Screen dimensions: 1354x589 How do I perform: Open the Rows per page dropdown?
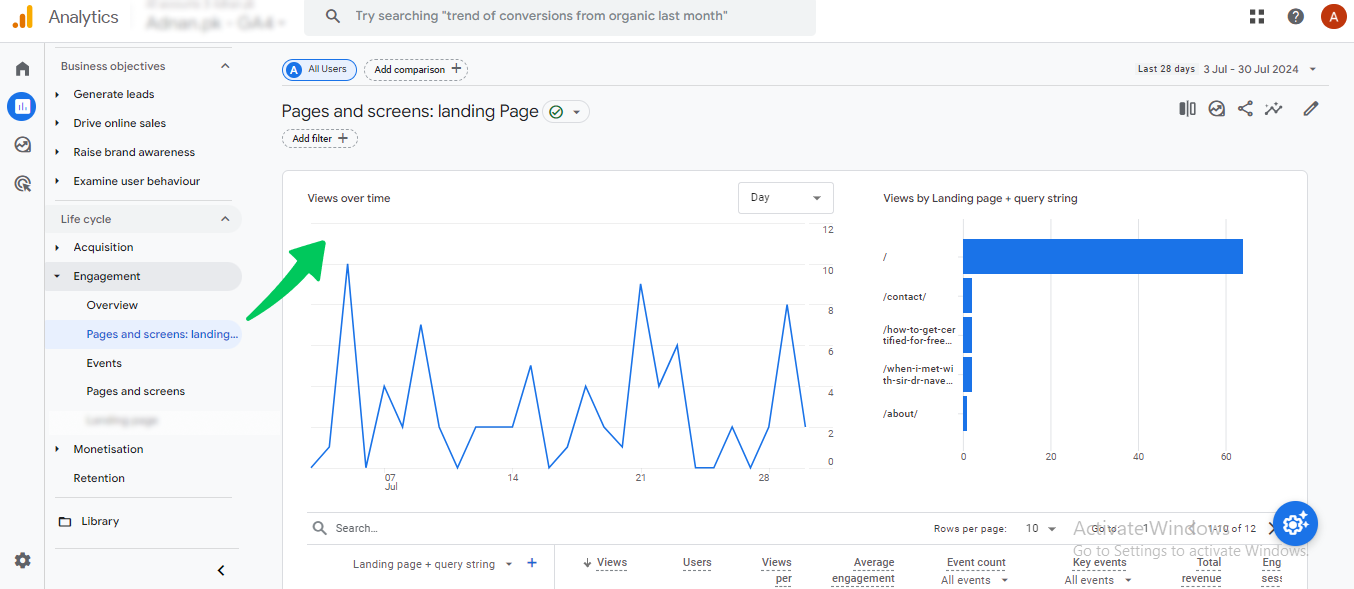coord(1040,528)
